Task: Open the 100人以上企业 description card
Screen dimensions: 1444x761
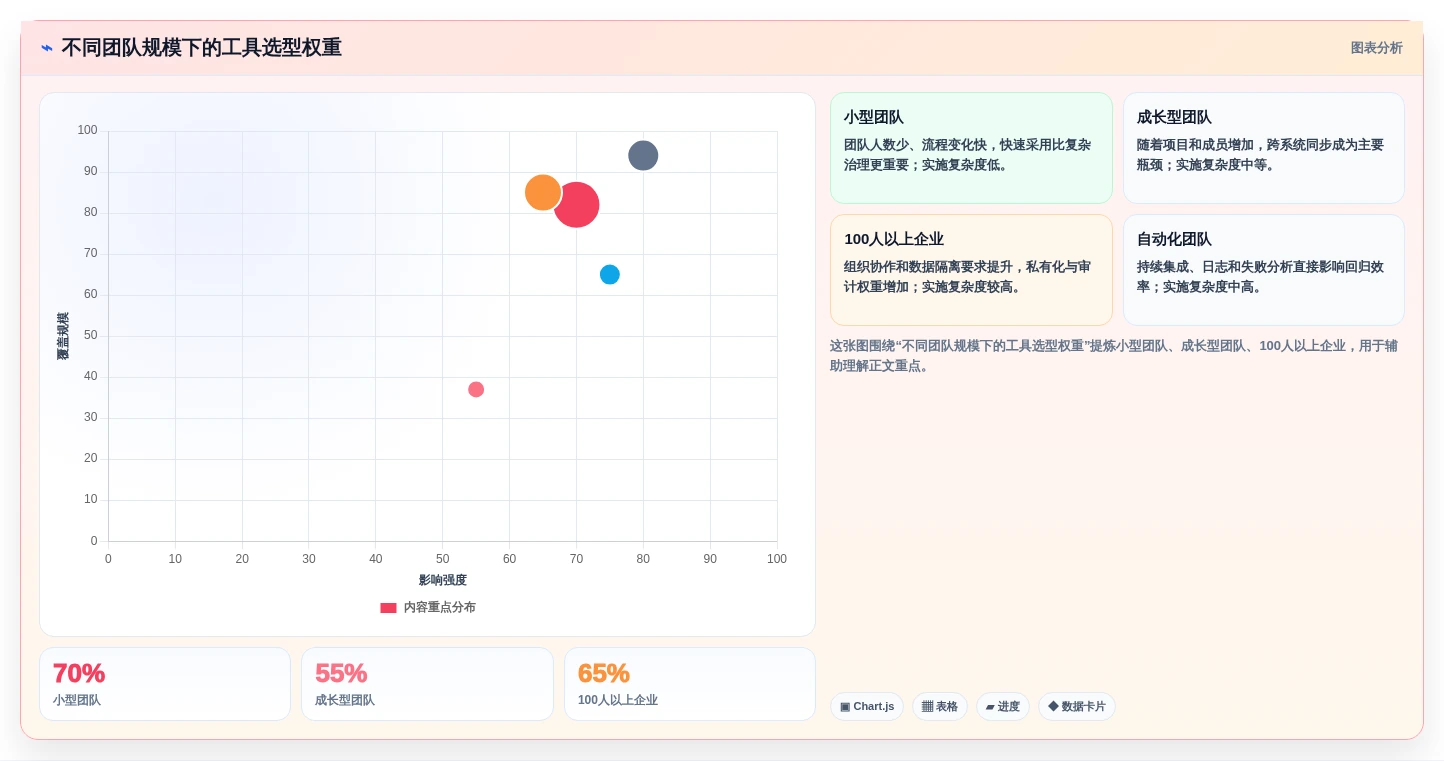Action: point(971,270)
